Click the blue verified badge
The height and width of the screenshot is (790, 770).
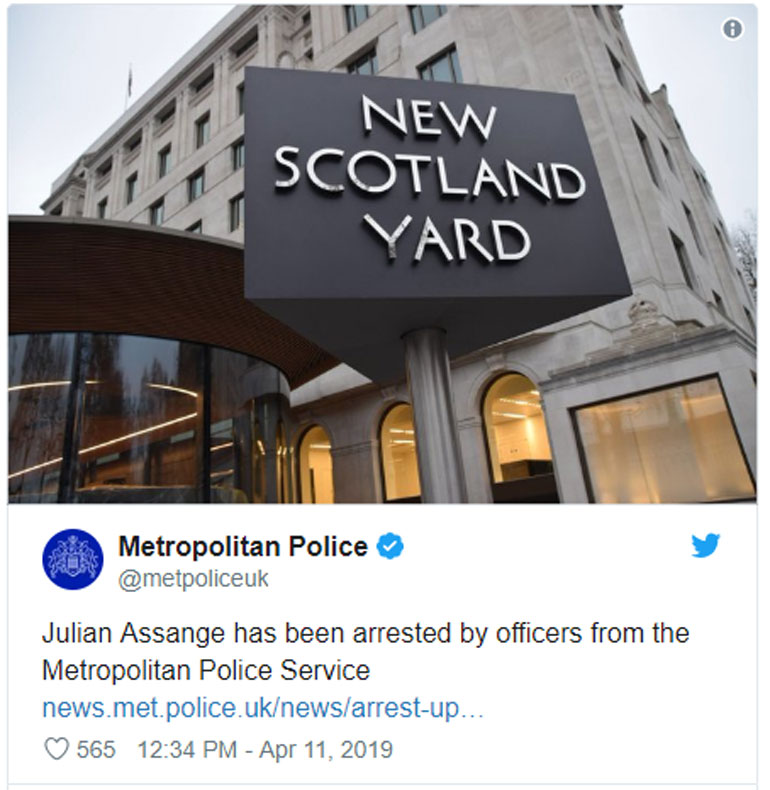[x=391, y=547]
